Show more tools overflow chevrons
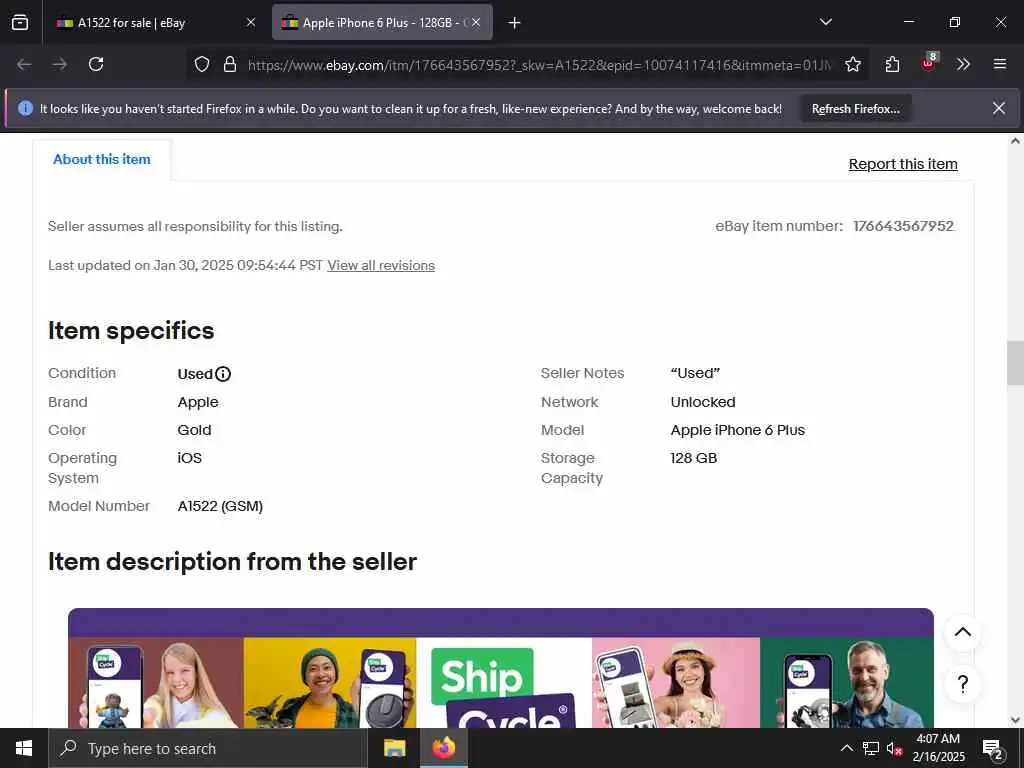1024x768 pixels. tap(963, 64)
